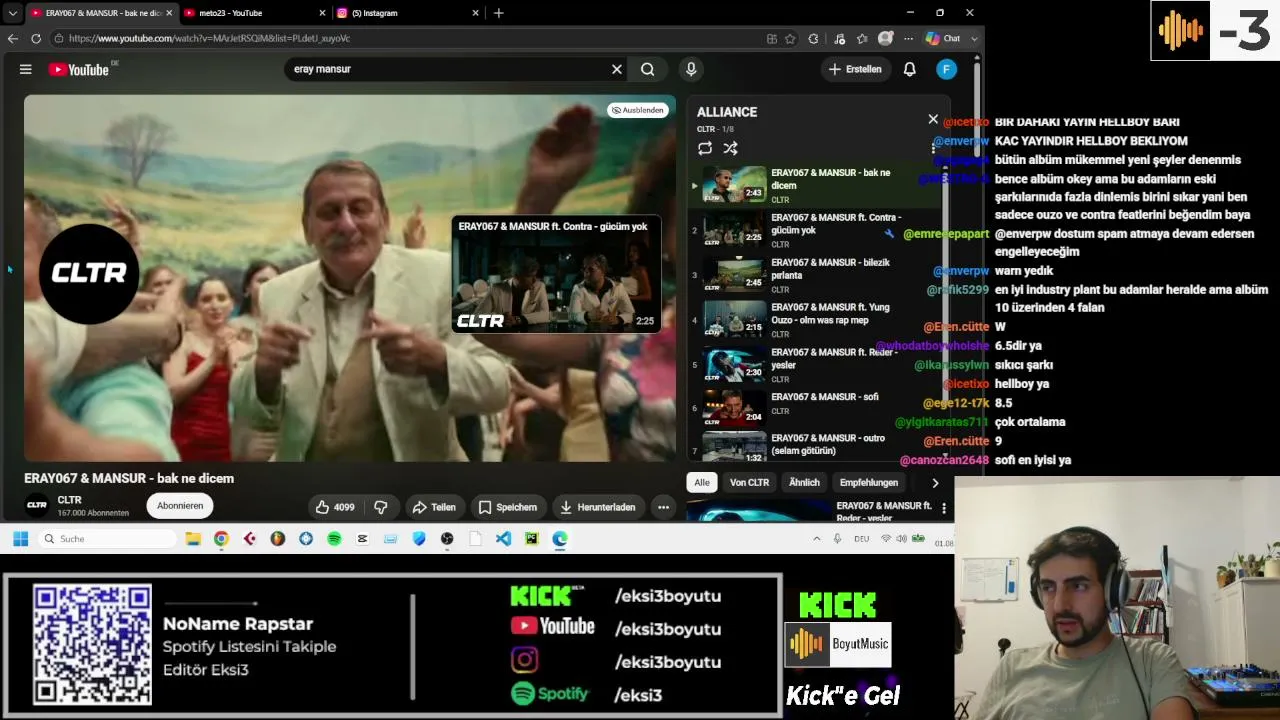Open PyCharm from the taskbar

[531, 539]
